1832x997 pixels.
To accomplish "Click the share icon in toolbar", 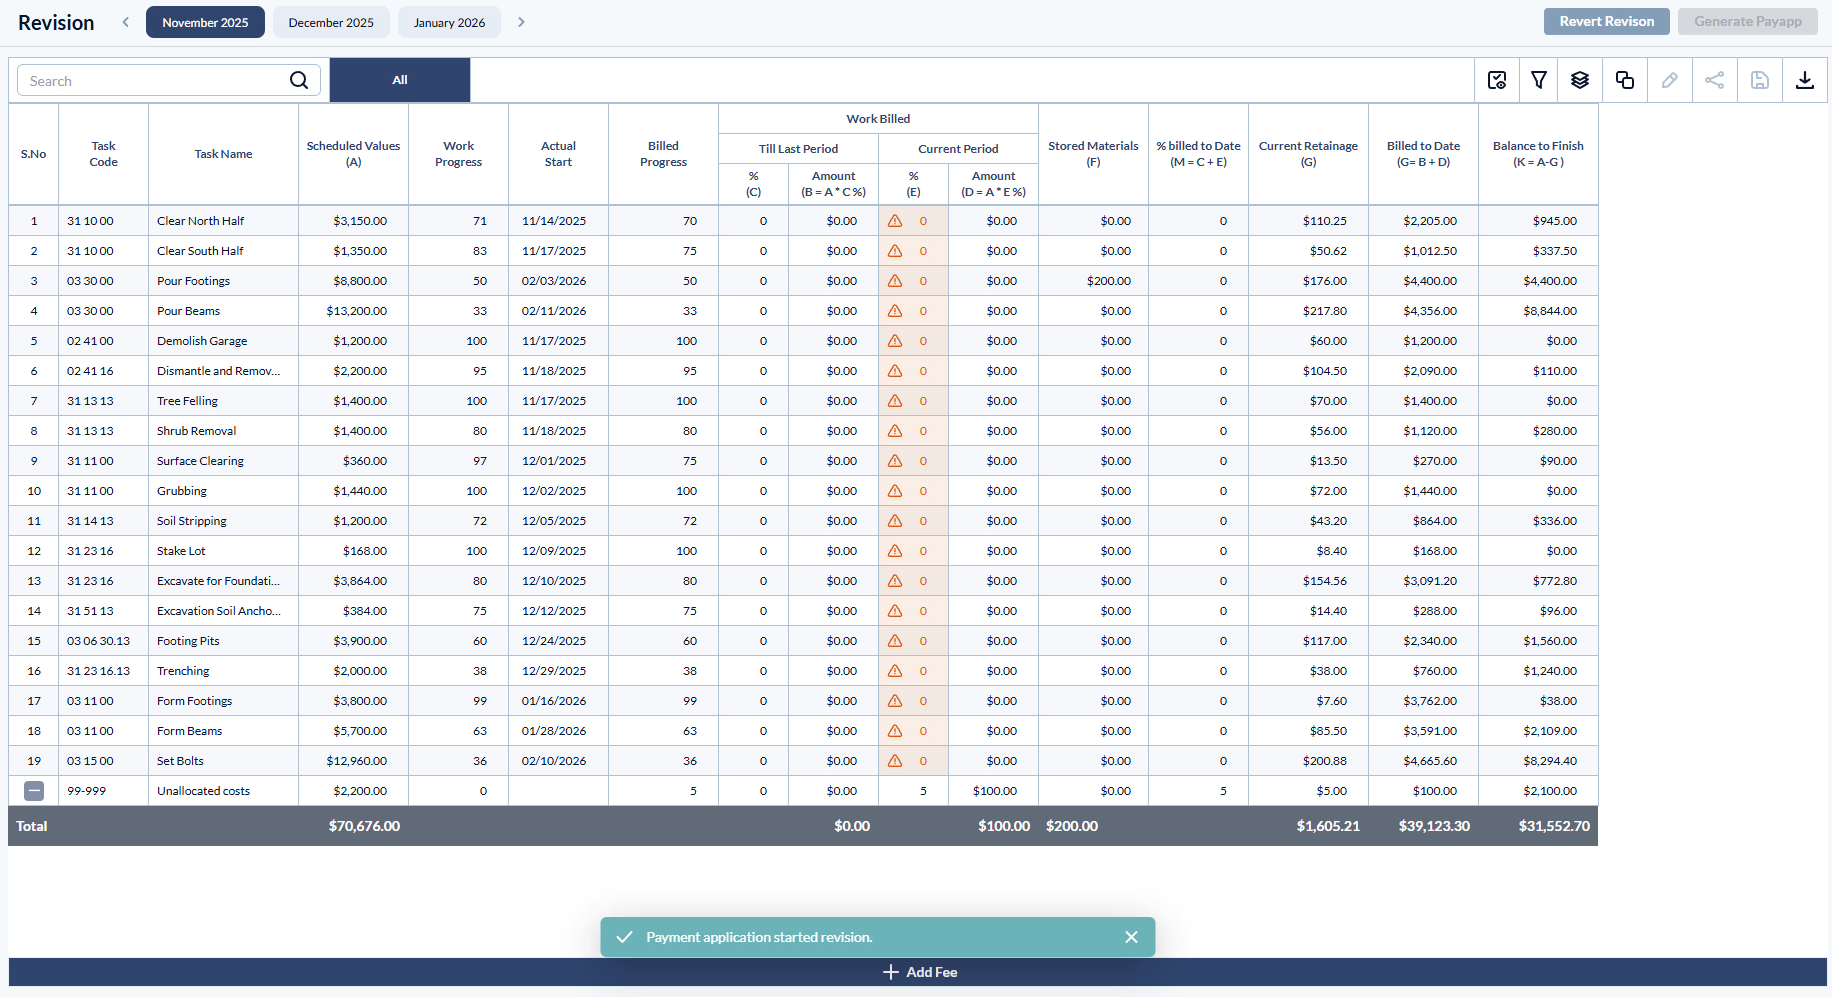I will coord(1715,80).
